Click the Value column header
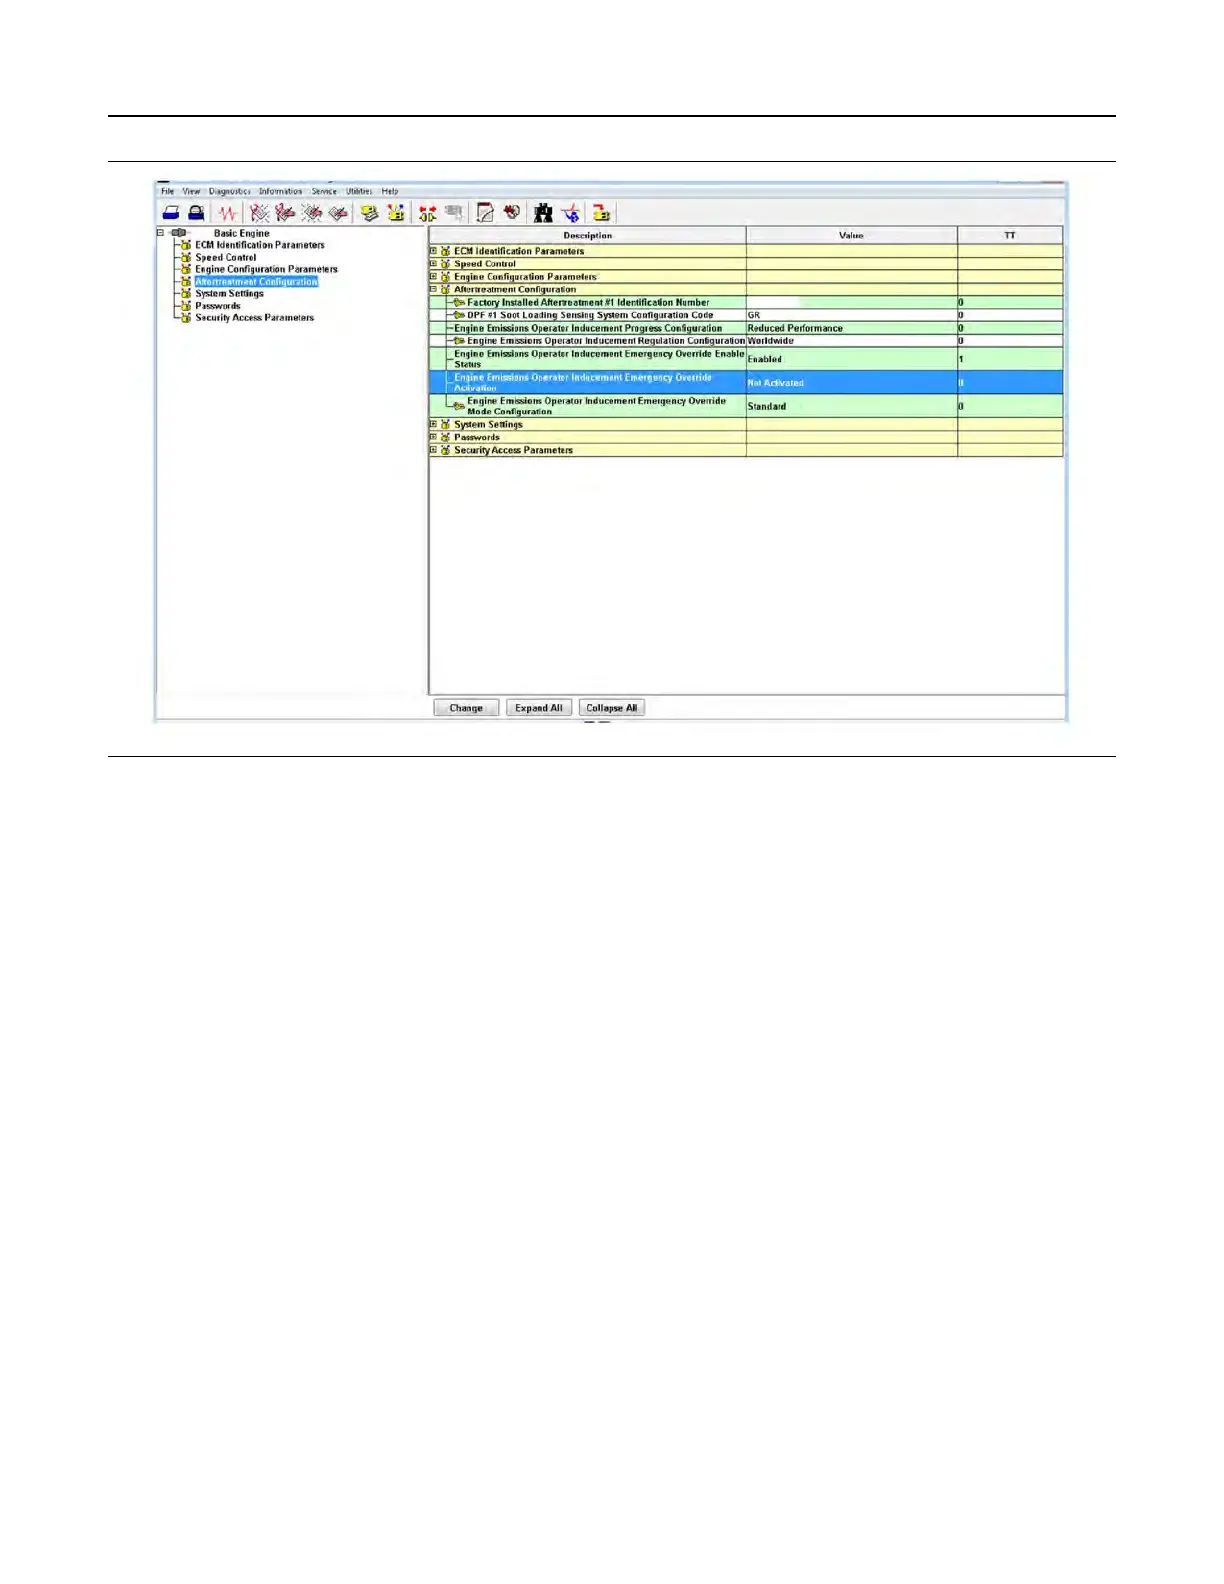Viewport: 1224px width, 1584px height. [x=852, y=235]
